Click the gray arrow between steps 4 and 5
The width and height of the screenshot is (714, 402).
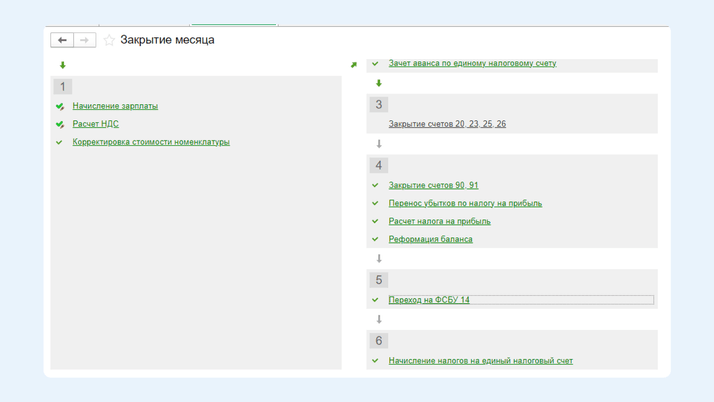point(379,259)
